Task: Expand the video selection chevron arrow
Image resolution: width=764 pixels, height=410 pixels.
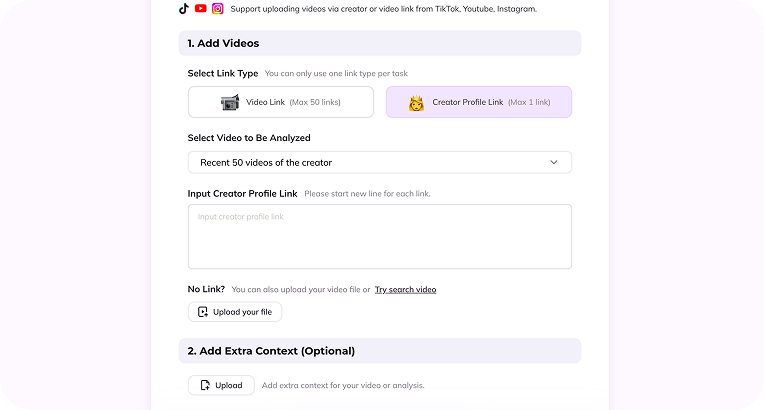Action: 554,162
